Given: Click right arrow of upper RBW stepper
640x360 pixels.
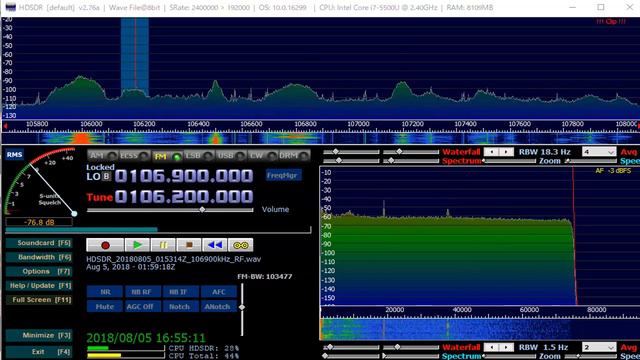Looking at the screenshot, I should click(506, 152).
